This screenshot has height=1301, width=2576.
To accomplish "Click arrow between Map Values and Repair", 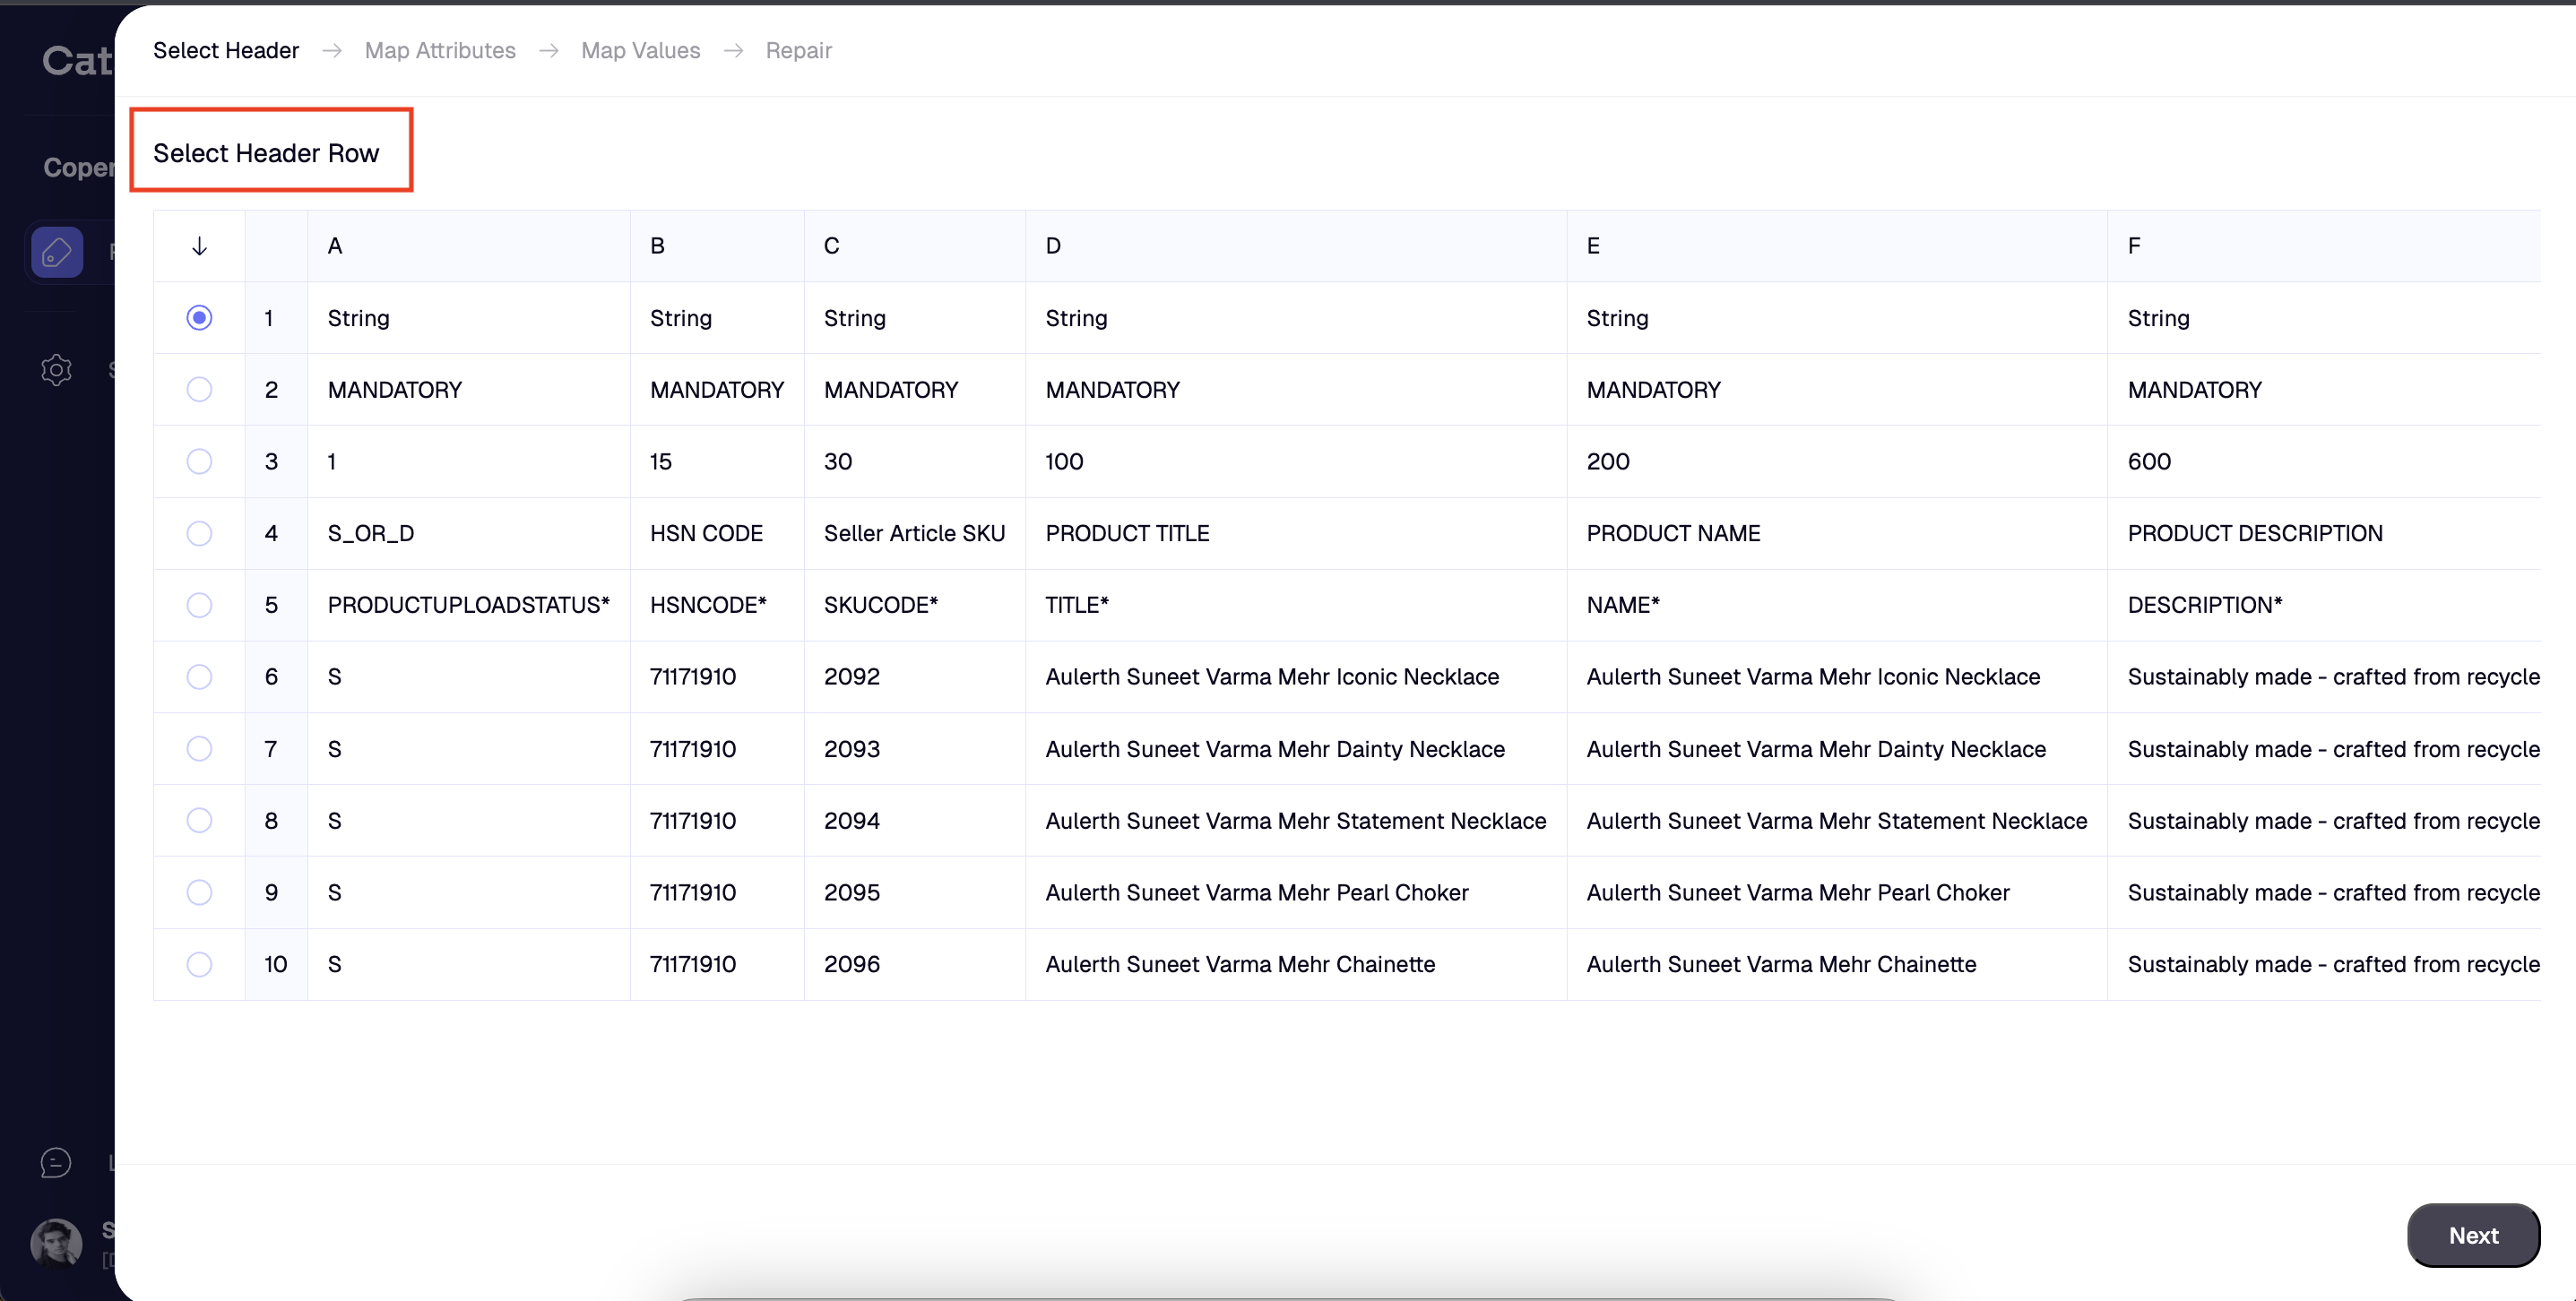I will [733, 50].
